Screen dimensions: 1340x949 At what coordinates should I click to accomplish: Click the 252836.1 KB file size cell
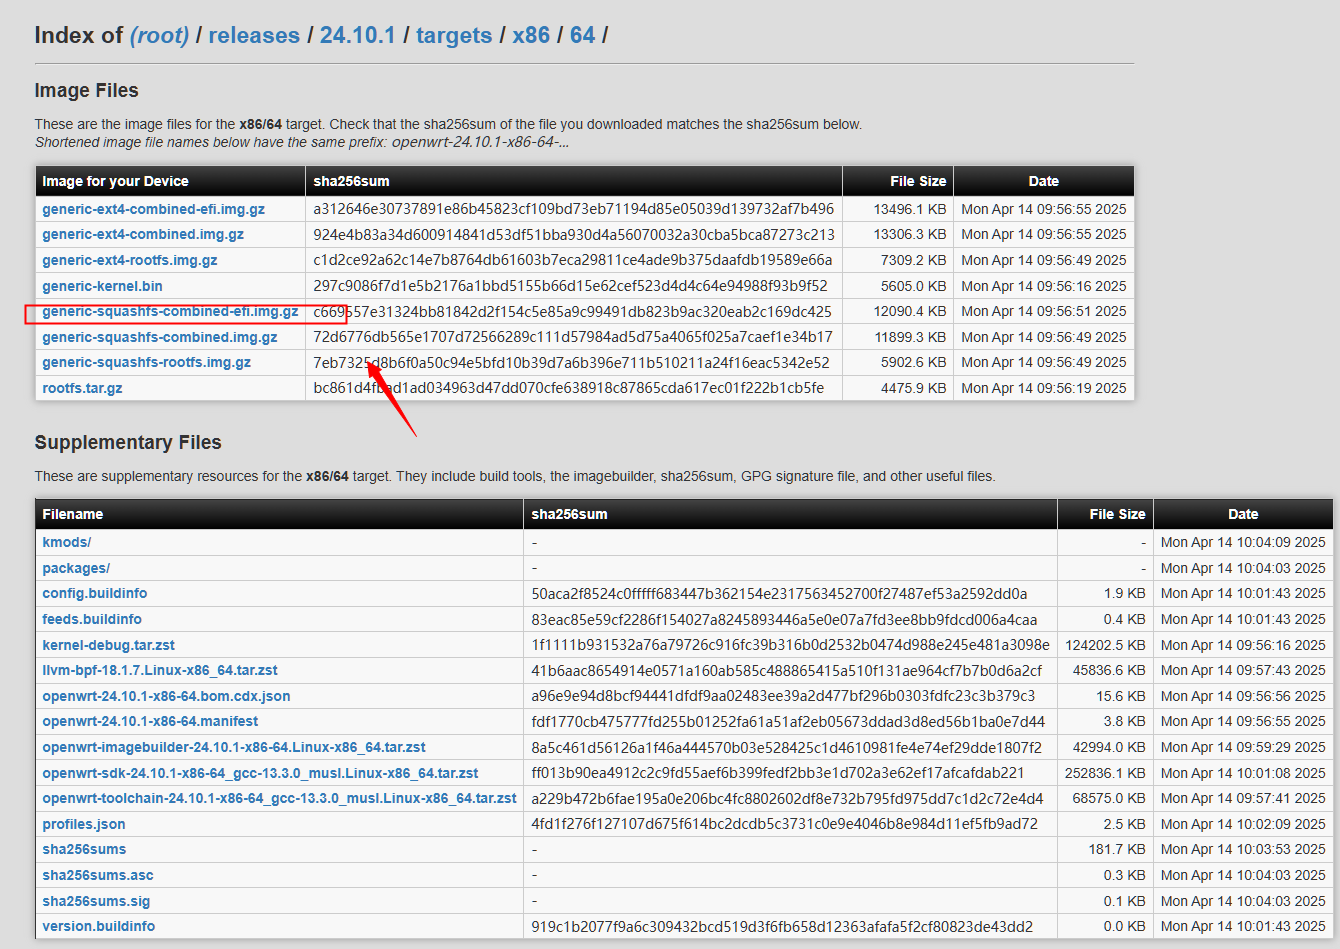pos(1105,773)
